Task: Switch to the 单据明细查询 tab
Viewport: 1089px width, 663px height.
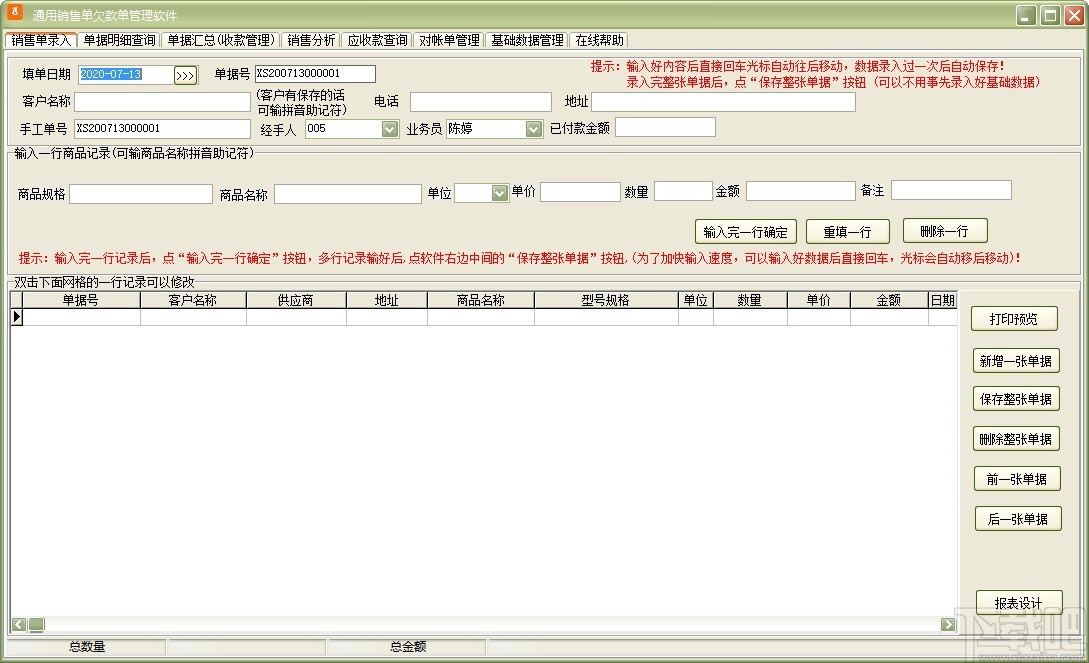Action: 117,40
